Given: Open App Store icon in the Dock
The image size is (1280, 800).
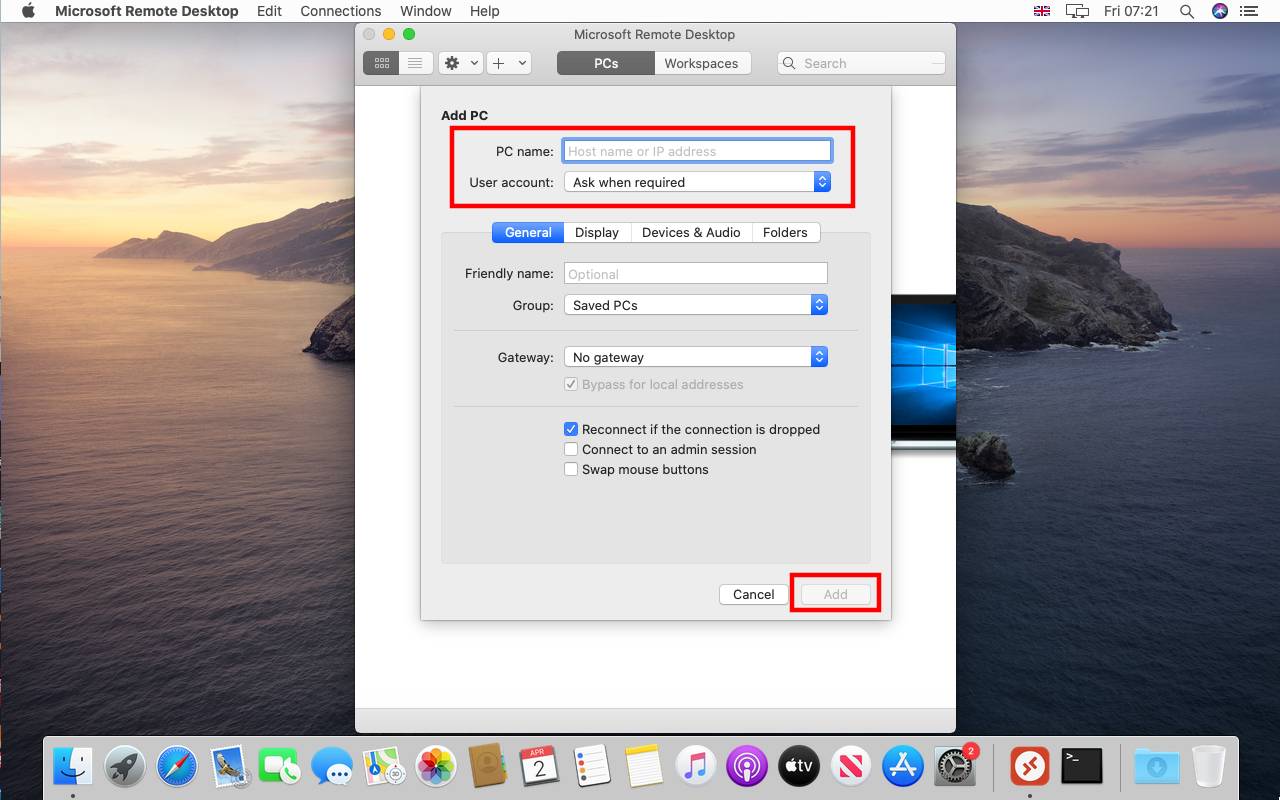Looking at the screenshot, I should [903, 767].
